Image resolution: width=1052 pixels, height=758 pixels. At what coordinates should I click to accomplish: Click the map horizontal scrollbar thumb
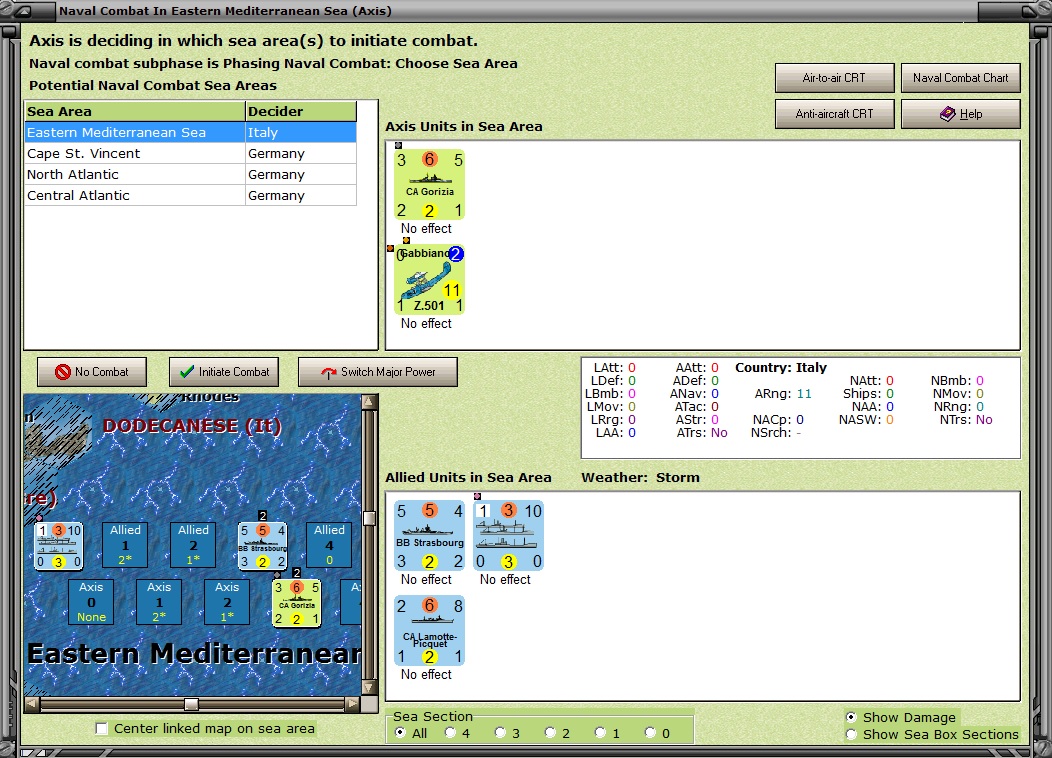coord(191,704)
